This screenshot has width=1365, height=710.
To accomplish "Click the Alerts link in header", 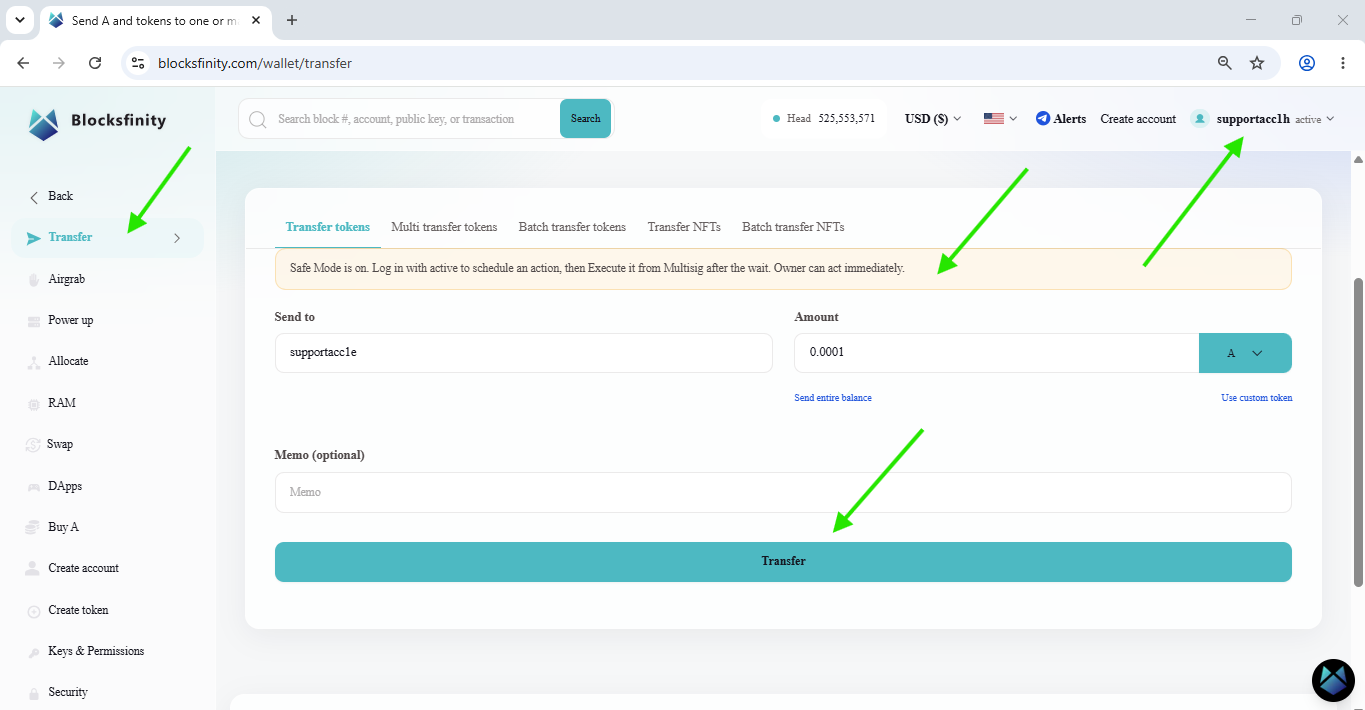I will pyautogui.click(x=1069, y=119).
